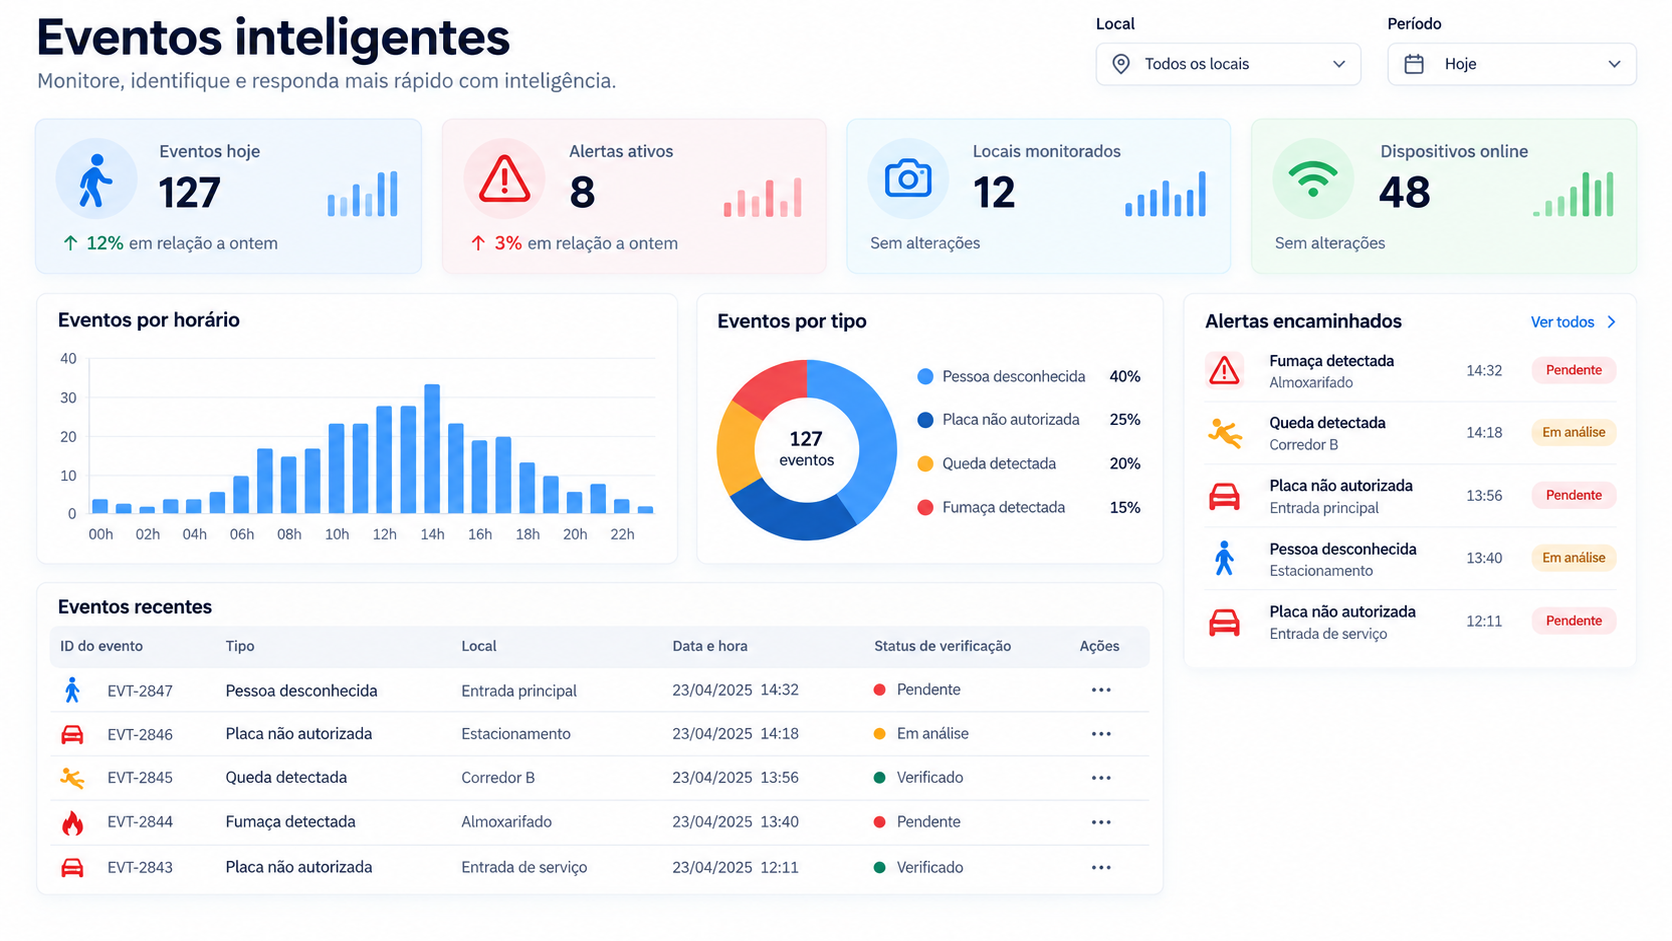Click the calendar icon in Período dropdown
The image size is (1672, 941).
pos(1414,64)
